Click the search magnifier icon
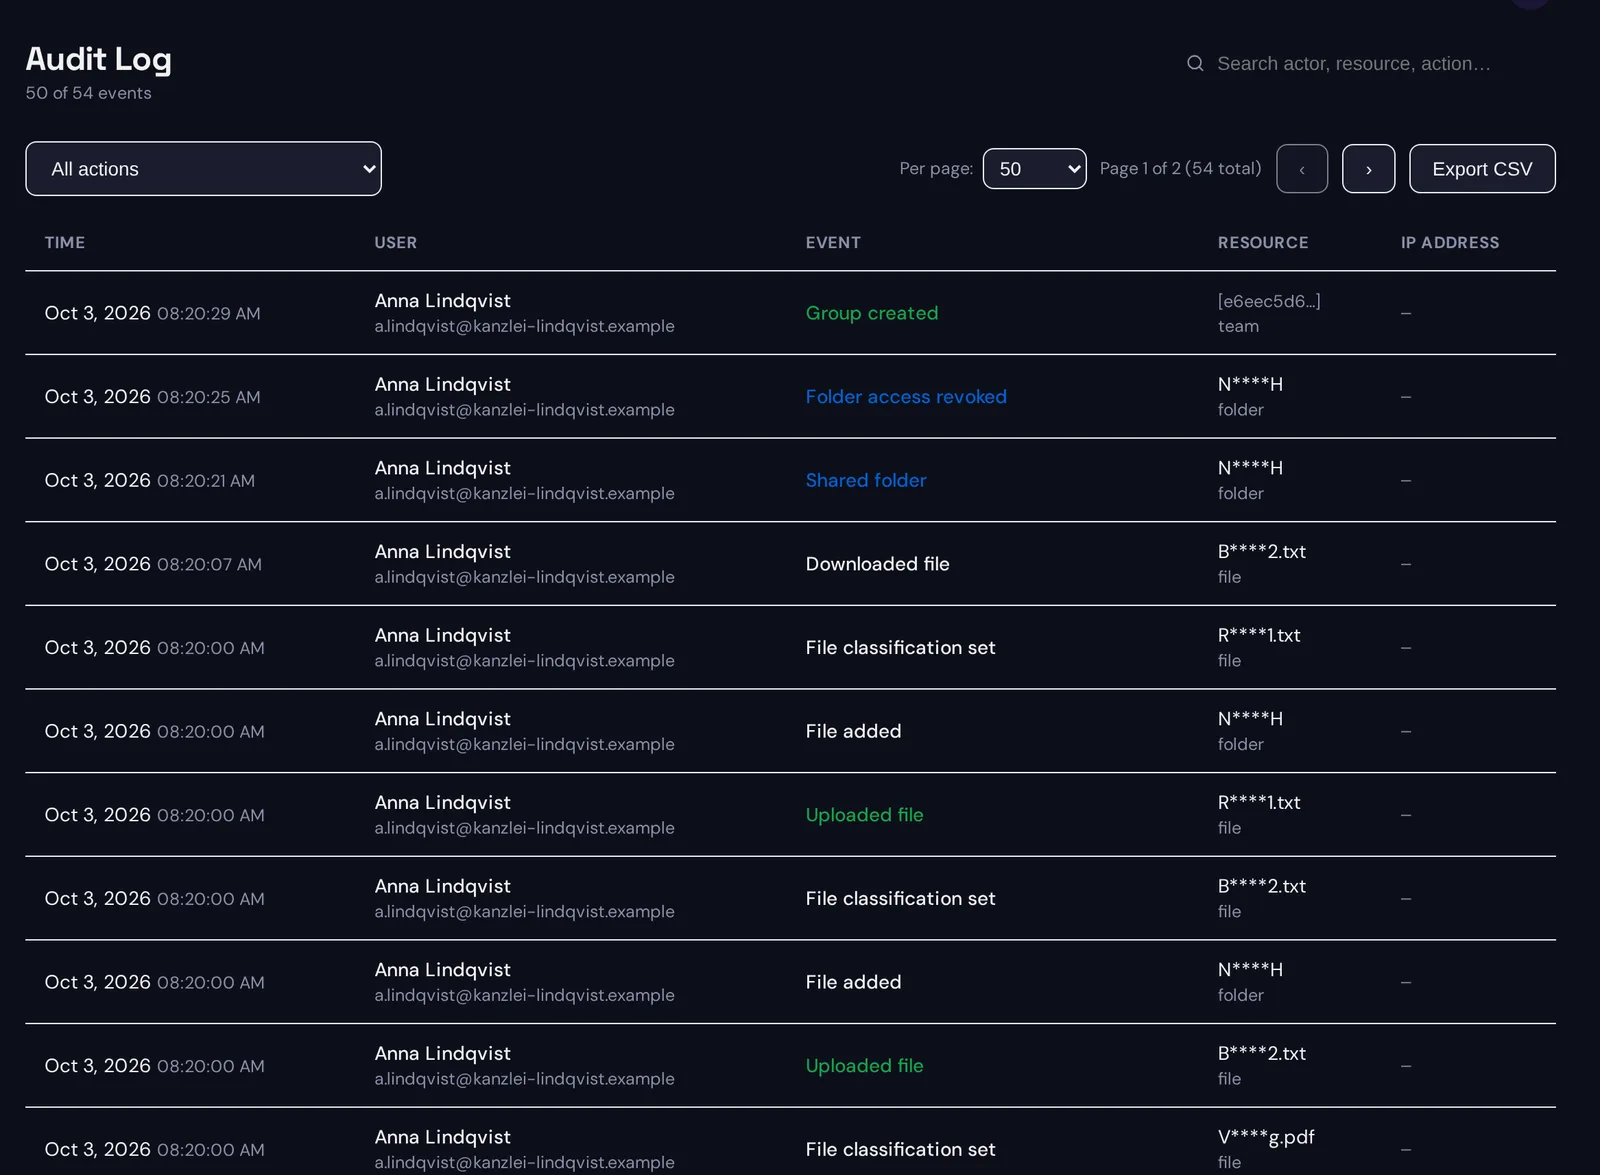Viewport: 1600px width, 1175px height. (1195, 63)
